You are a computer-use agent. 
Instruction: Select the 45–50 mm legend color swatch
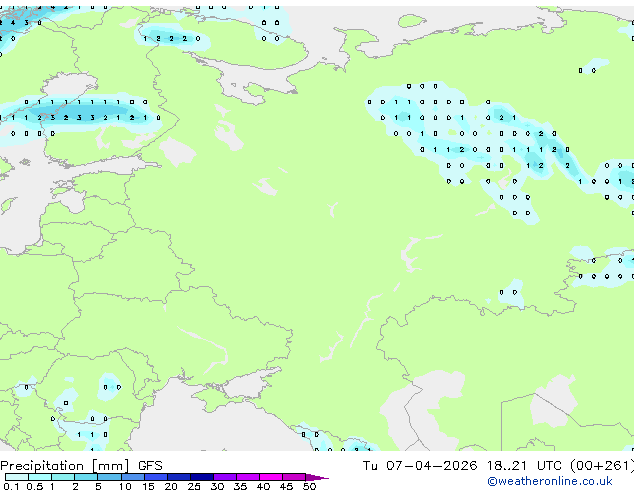click(294, 477)
